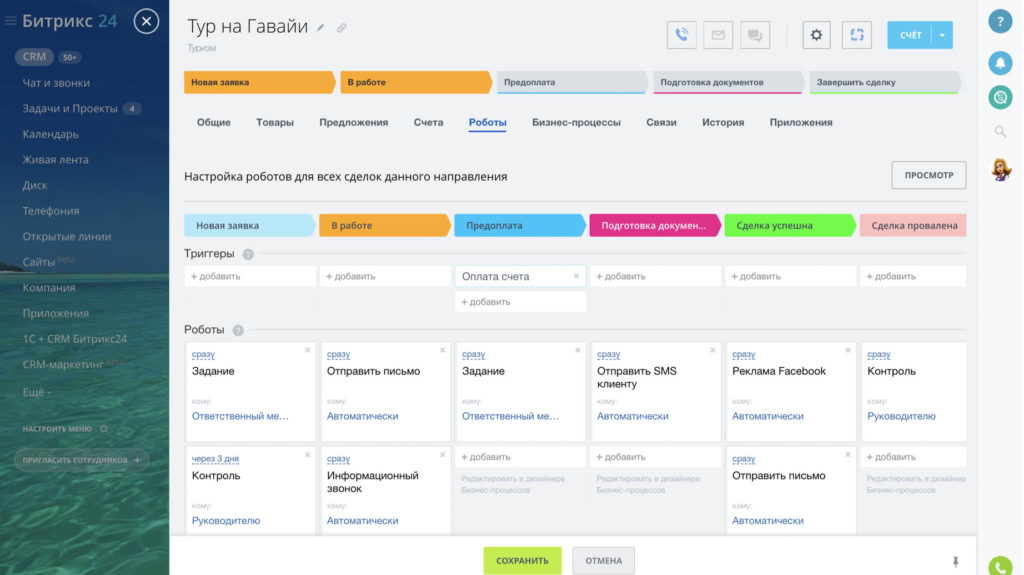Select the Предоплата stage in deal progress bar

[x=570, y=82]
